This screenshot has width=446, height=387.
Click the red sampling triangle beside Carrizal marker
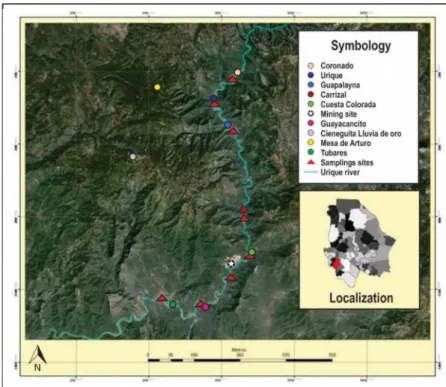[245, 218]
